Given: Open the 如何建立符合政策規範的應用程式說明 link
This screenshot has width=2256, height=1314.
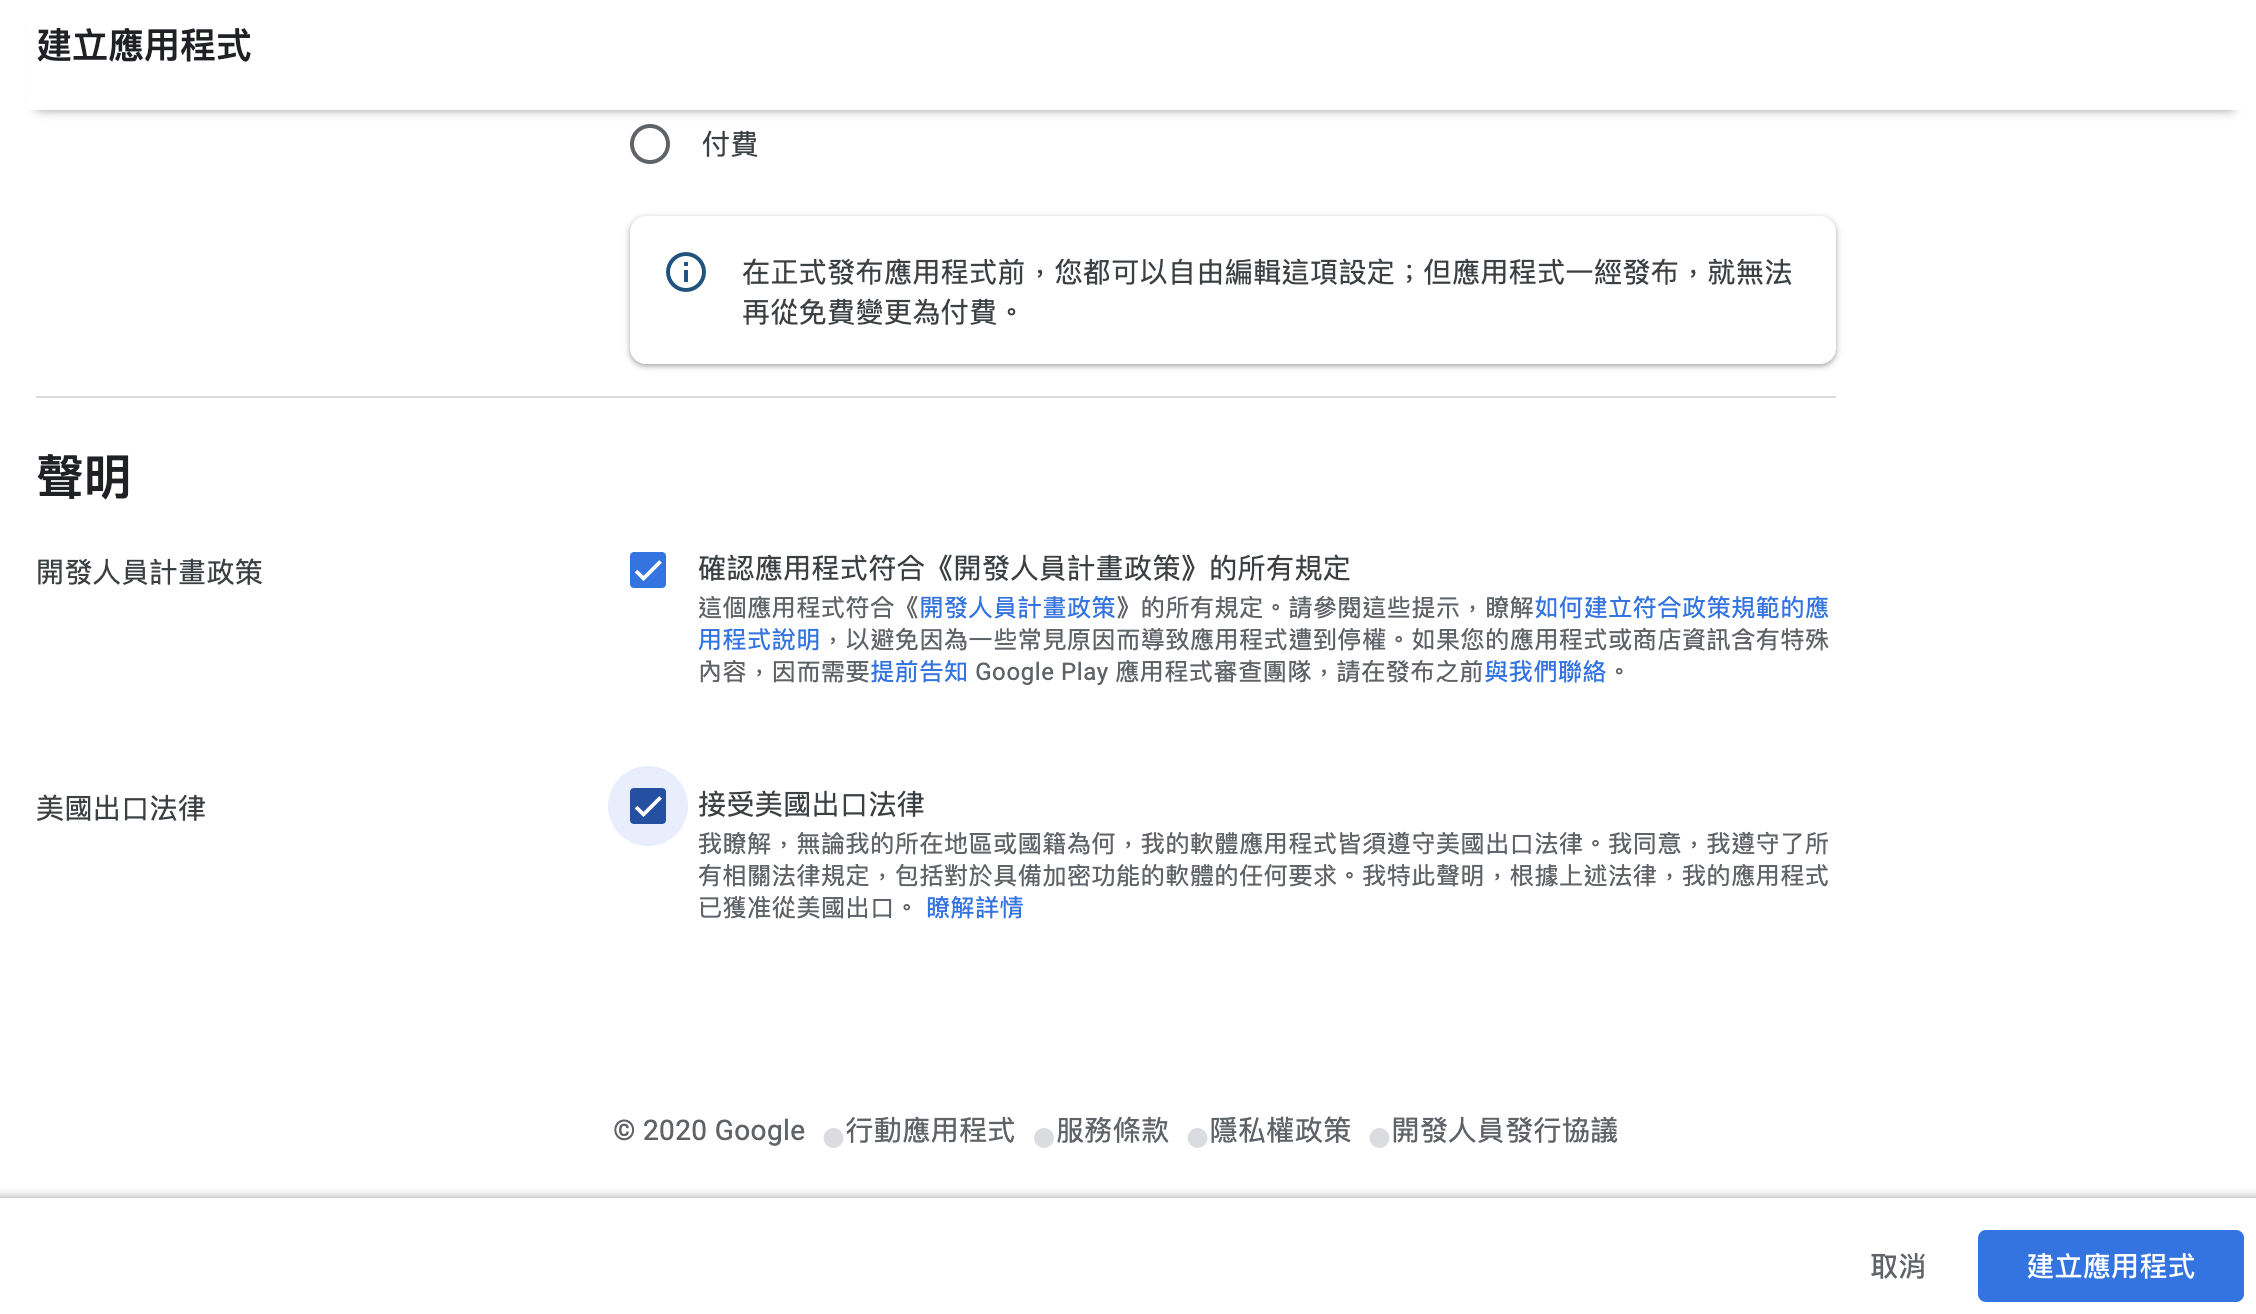Looking at the screenshot, I should click(x=1680, y=608).
